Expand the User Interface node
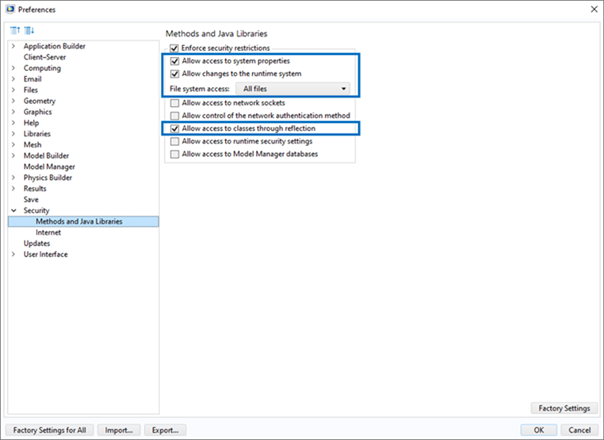Viewport: 604px width, 440px height. pos(13,254)
